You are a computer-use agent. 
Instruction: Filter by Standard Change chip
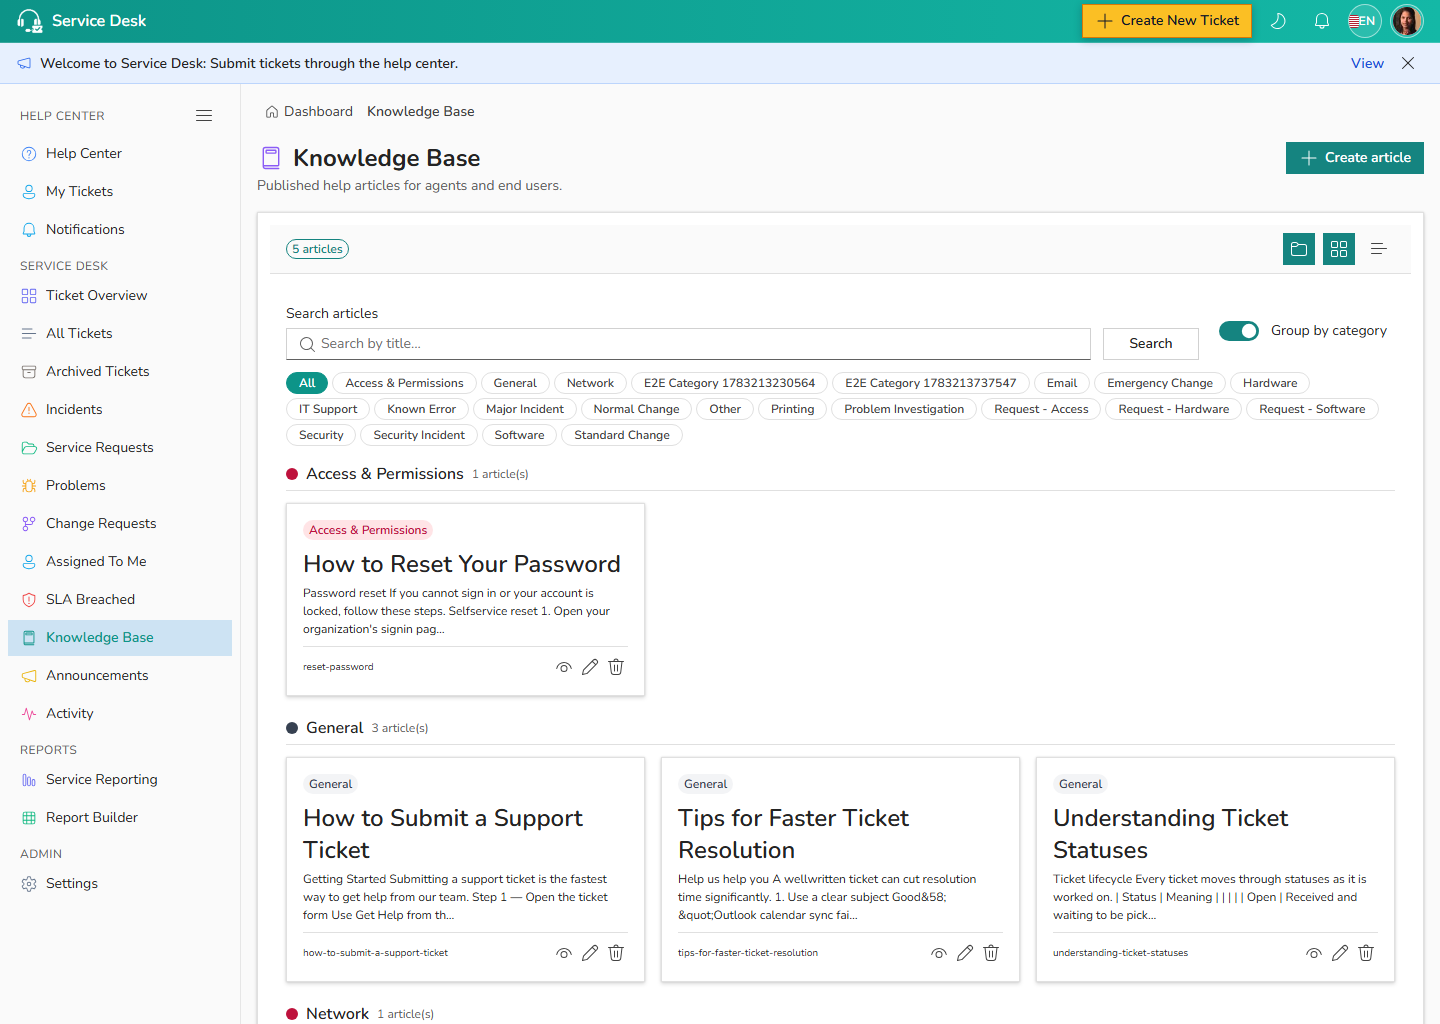coord(622,435)
